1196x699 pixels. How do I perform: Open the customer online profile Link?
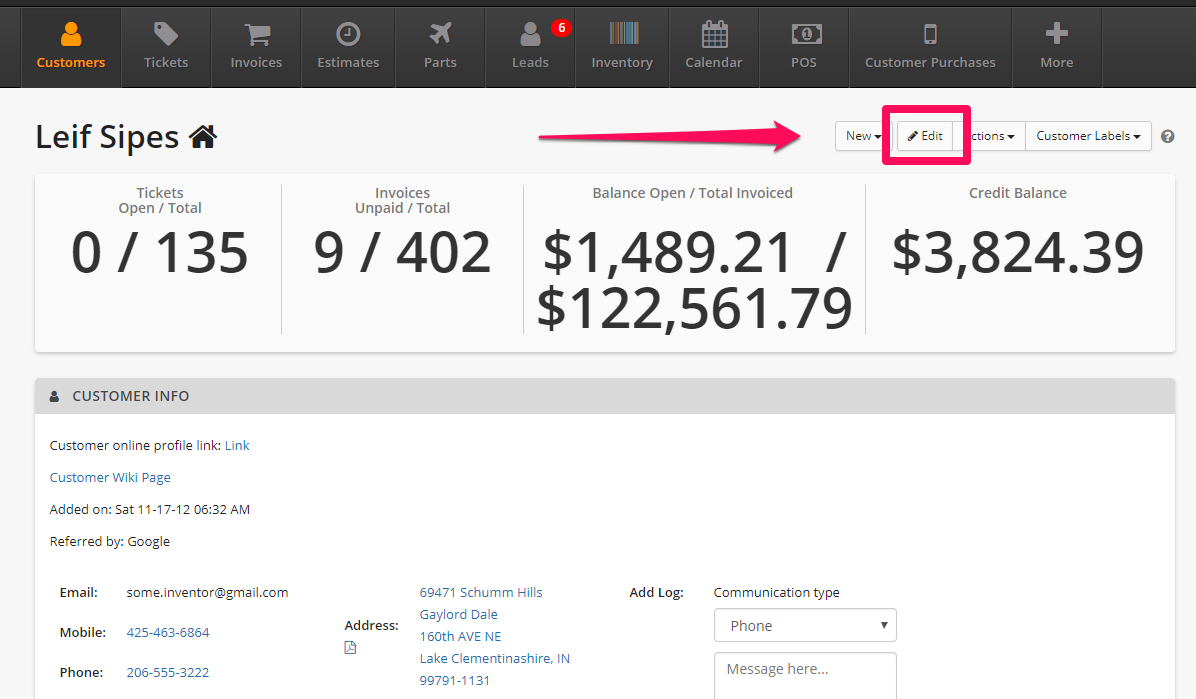coord(237,446)
